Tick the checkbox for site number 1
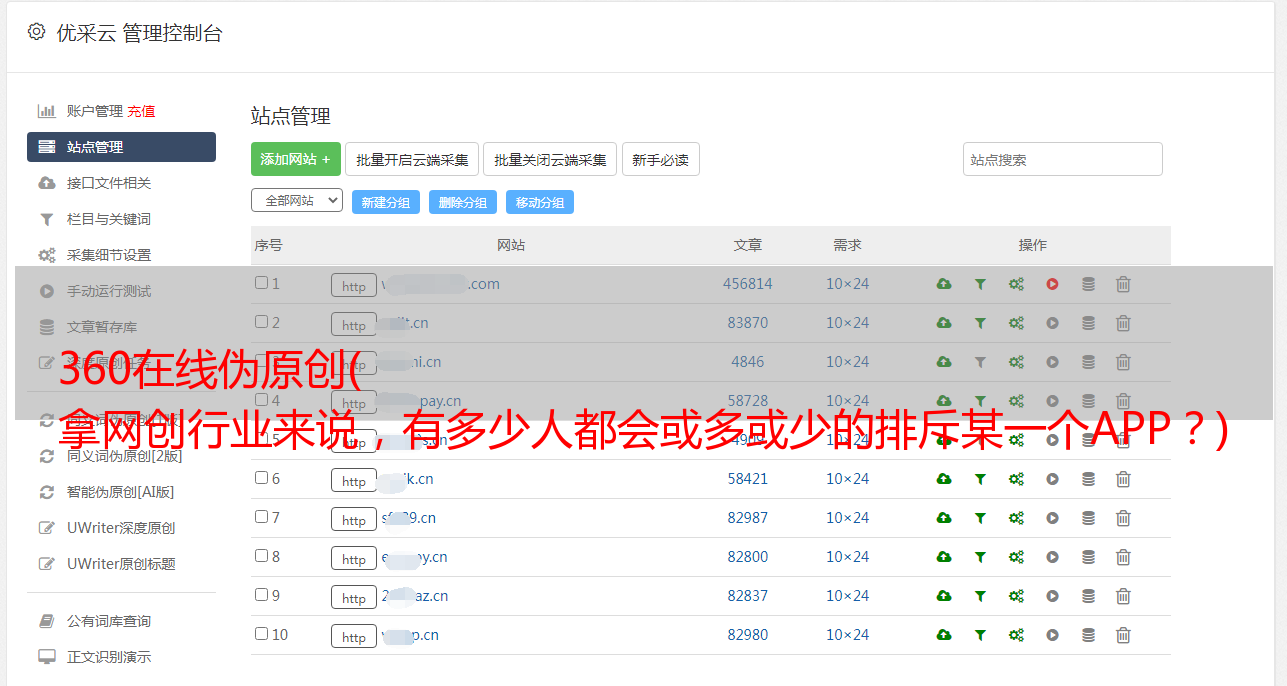1287x686 pixels. tap(261, 283)
